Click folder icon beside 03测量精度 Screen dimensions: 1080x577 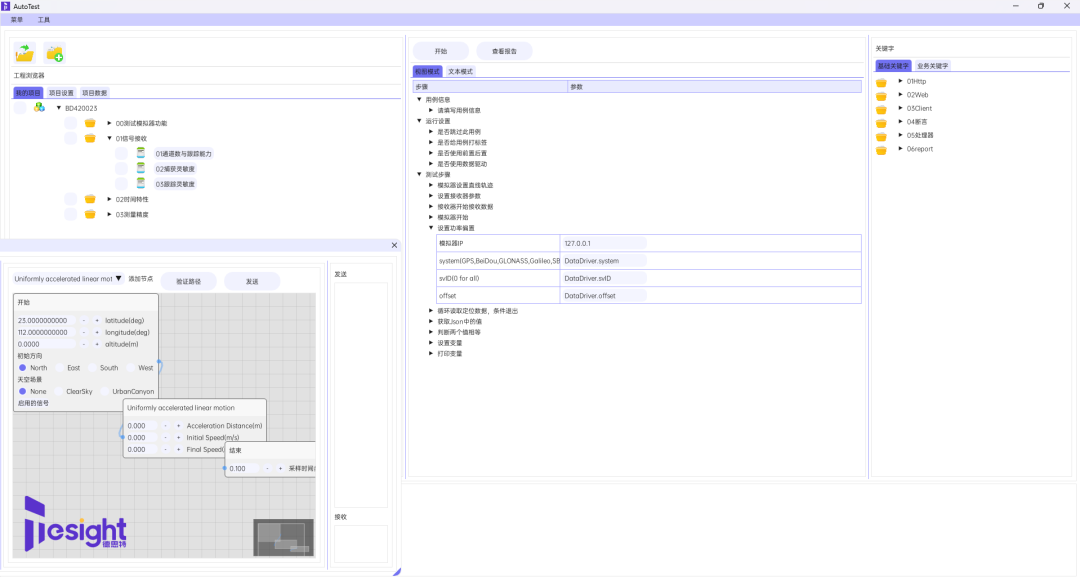pos(90,214)
